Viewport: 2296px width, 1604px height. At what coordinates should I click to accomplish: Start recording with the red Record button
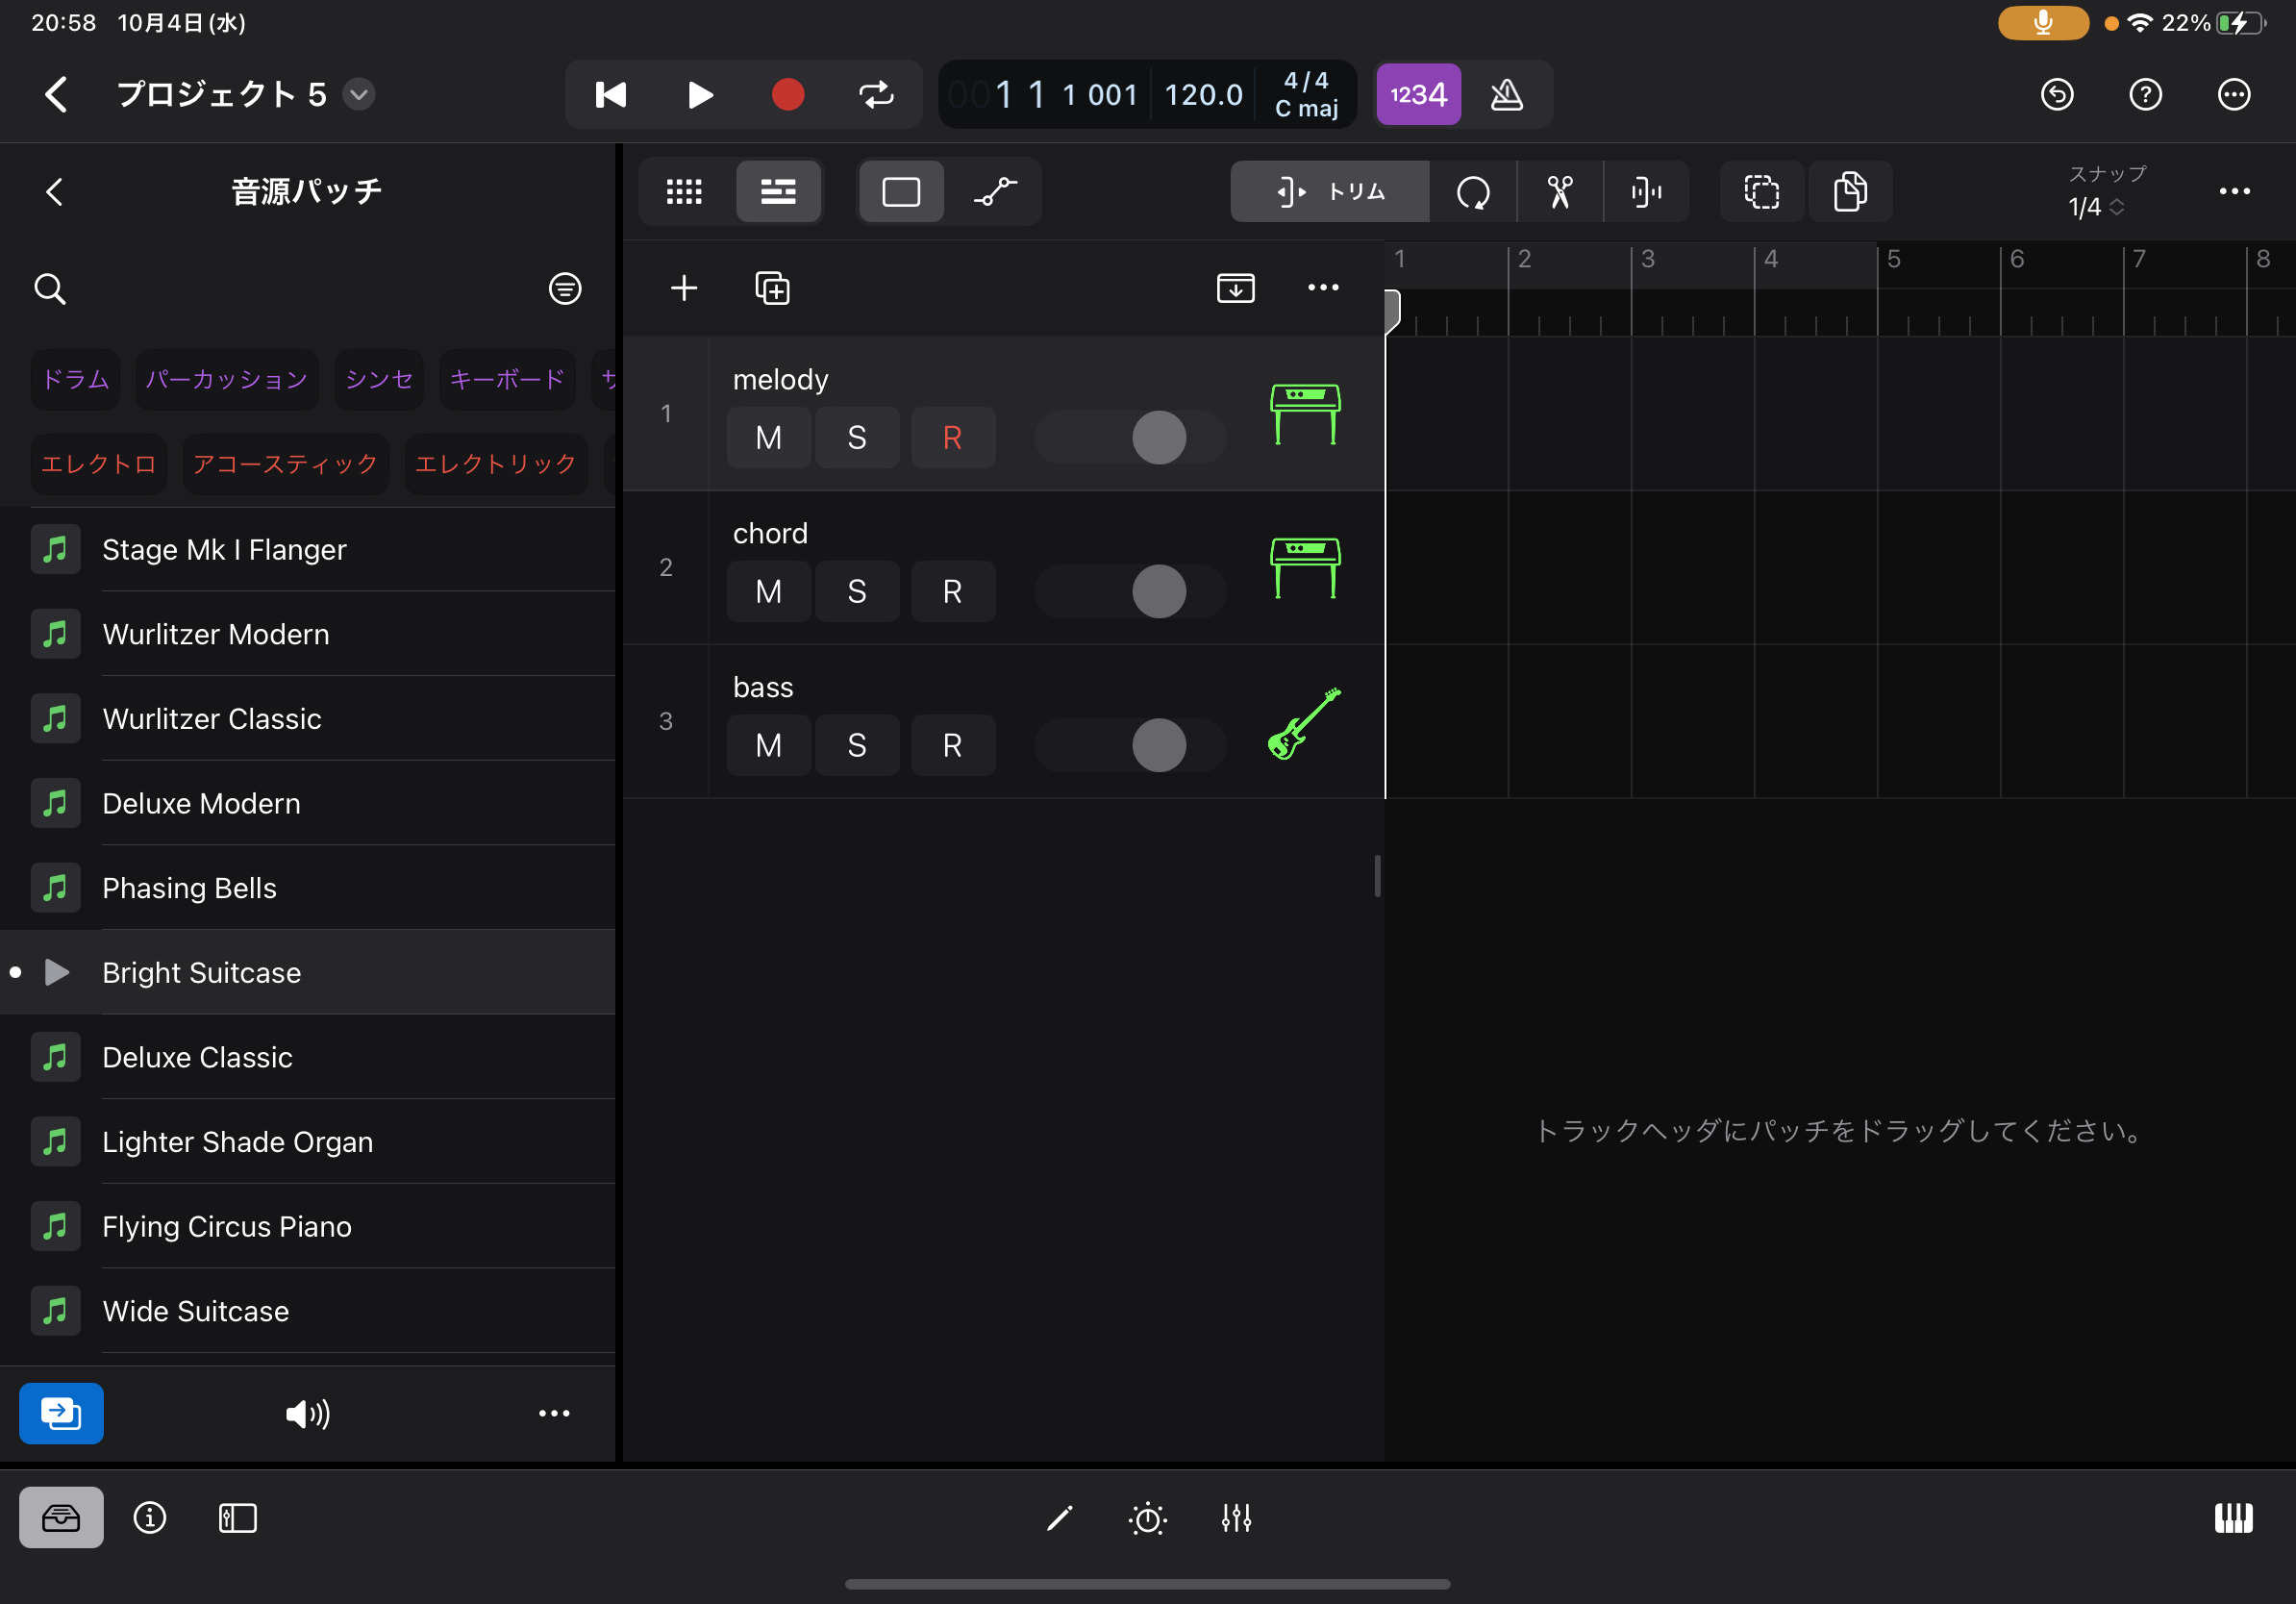[788, 95]
